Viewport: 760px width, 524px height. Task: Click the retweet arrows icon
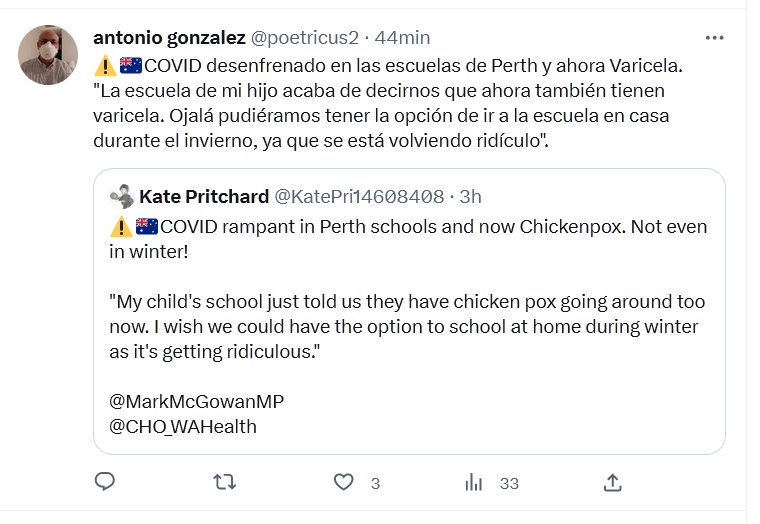click(x=225, y=482)
